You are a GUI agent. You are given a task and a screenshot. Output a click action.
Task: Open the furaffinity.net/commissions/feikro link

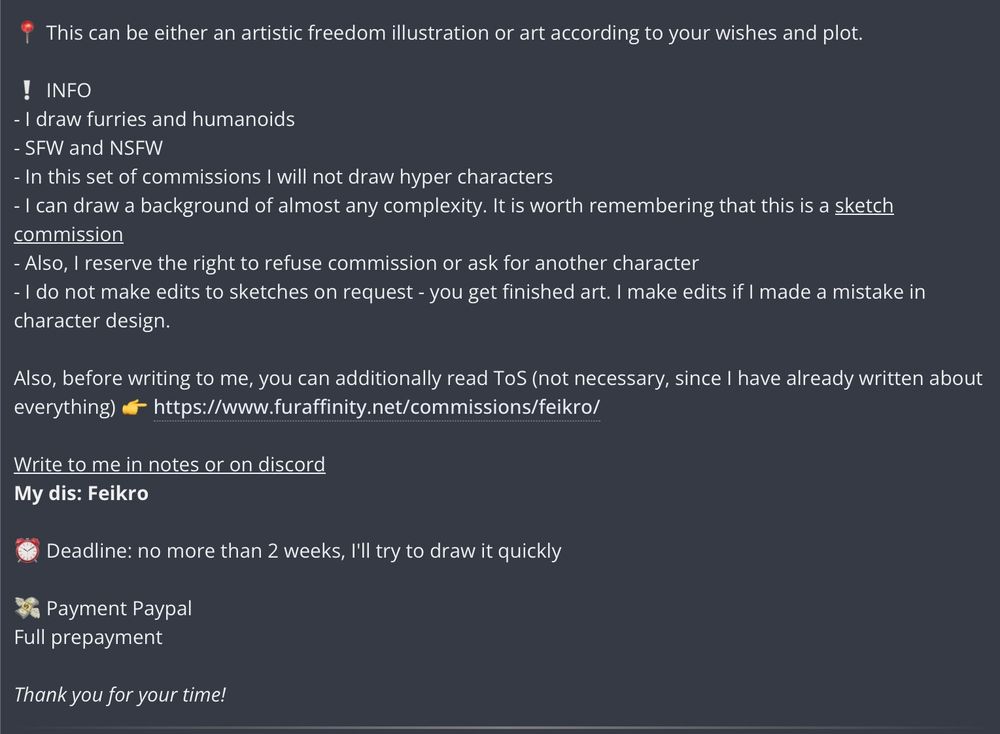pyautogui.click(x=377, y=407)
